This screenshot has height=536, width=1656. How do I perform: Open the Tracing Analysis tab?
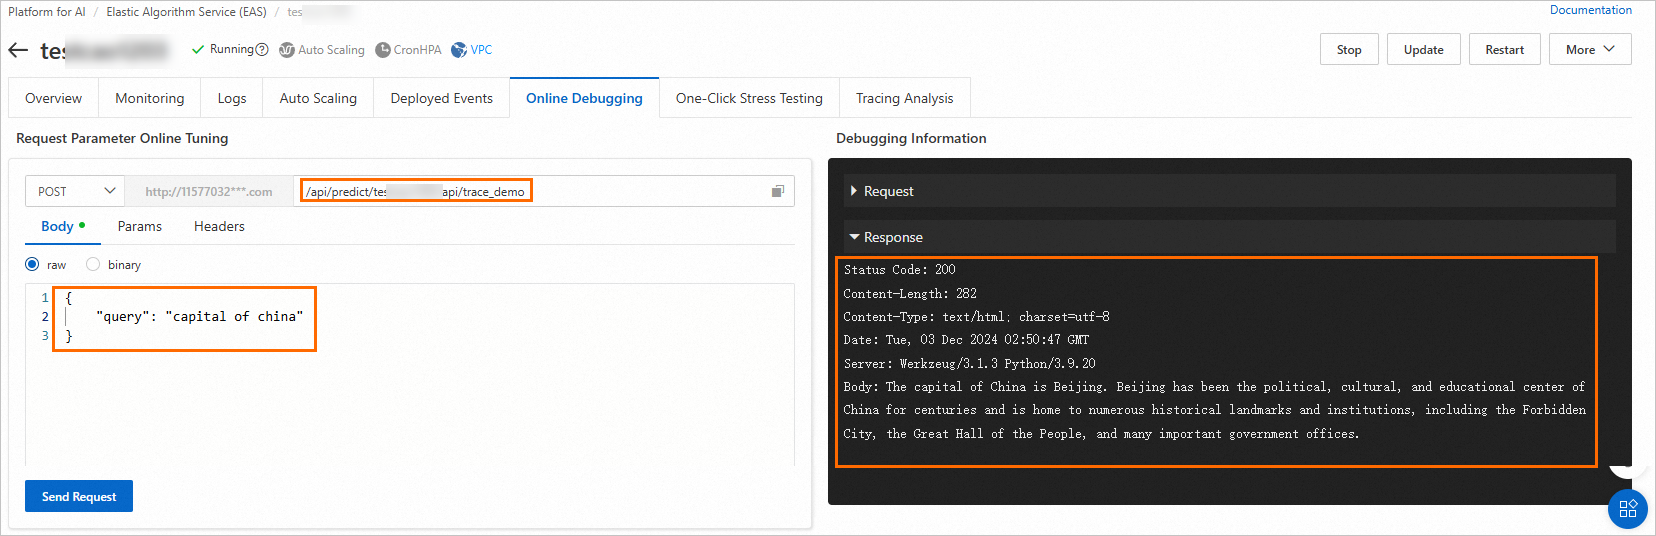904,98
